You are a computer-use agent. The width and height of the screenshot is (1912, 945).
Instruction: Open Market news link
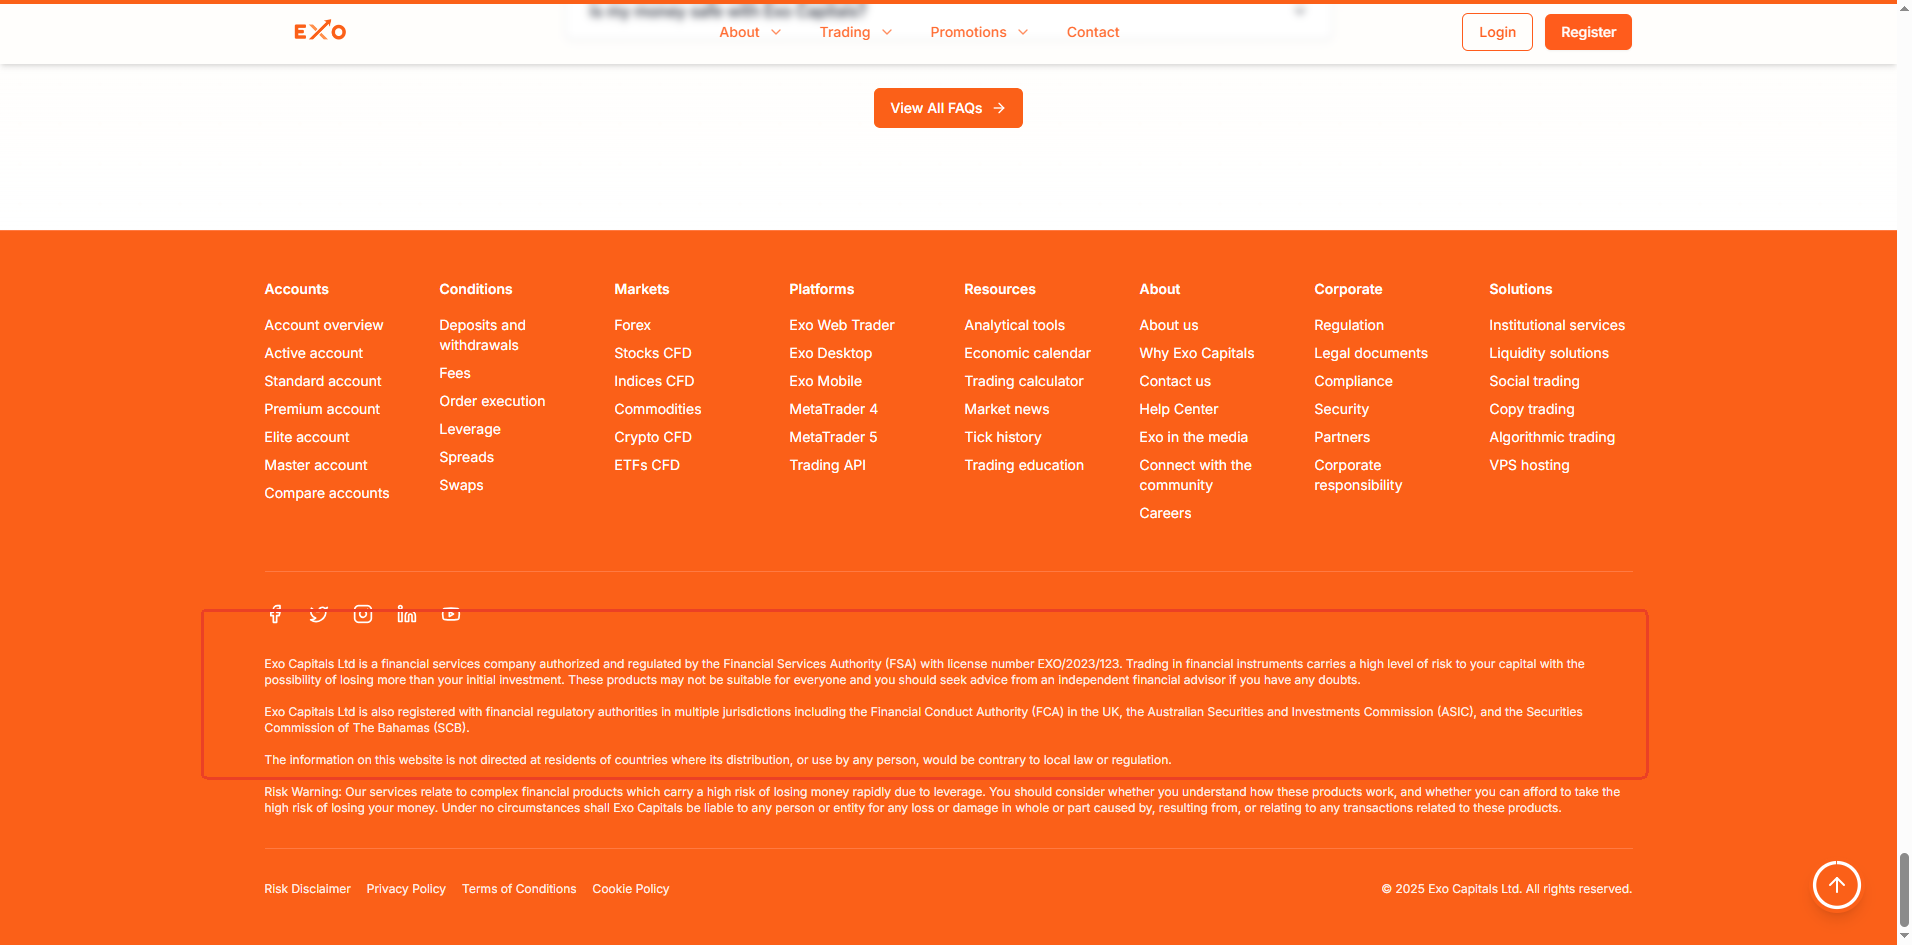click(1007, 409)
